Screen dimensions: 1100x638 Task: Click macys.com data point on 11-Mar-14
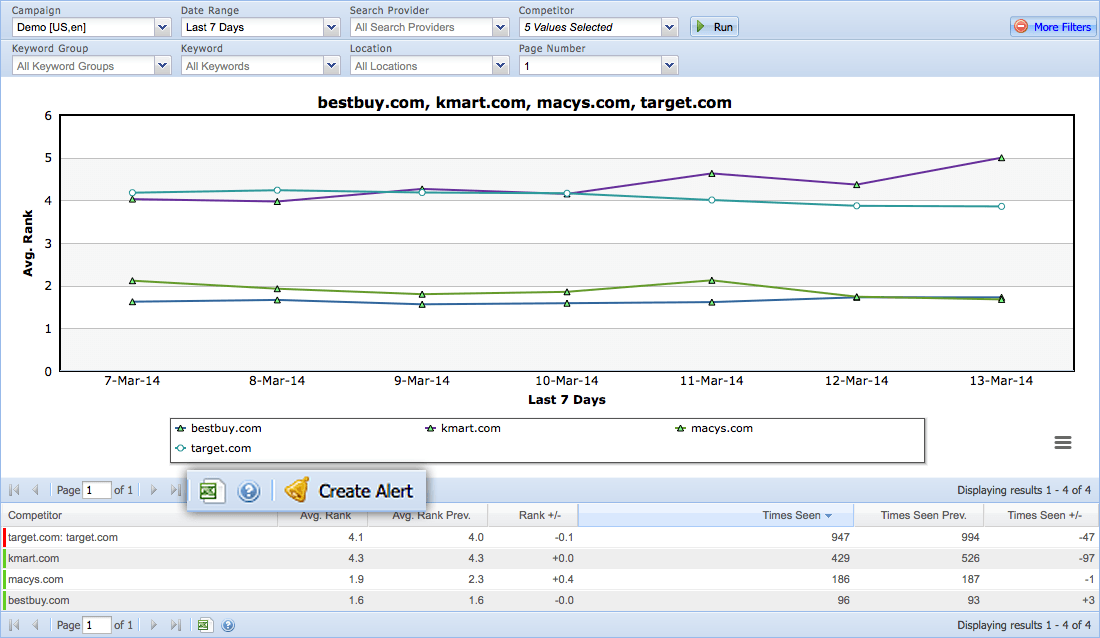click(x=711, y=281)
